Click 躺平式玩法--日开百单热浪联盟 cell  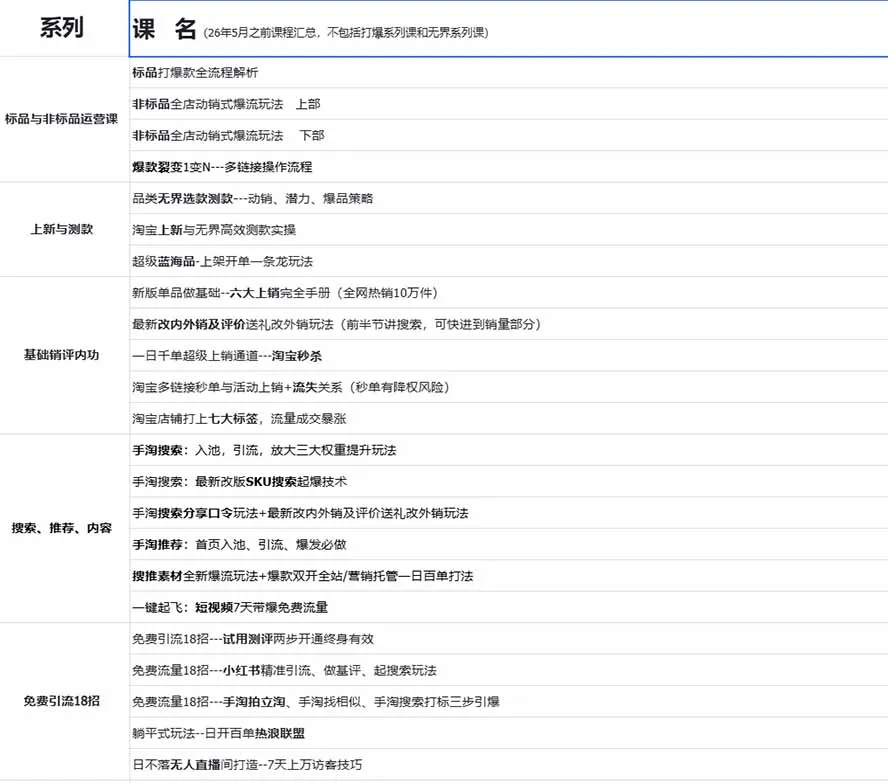pyautogui.click(x=509, y=733)
